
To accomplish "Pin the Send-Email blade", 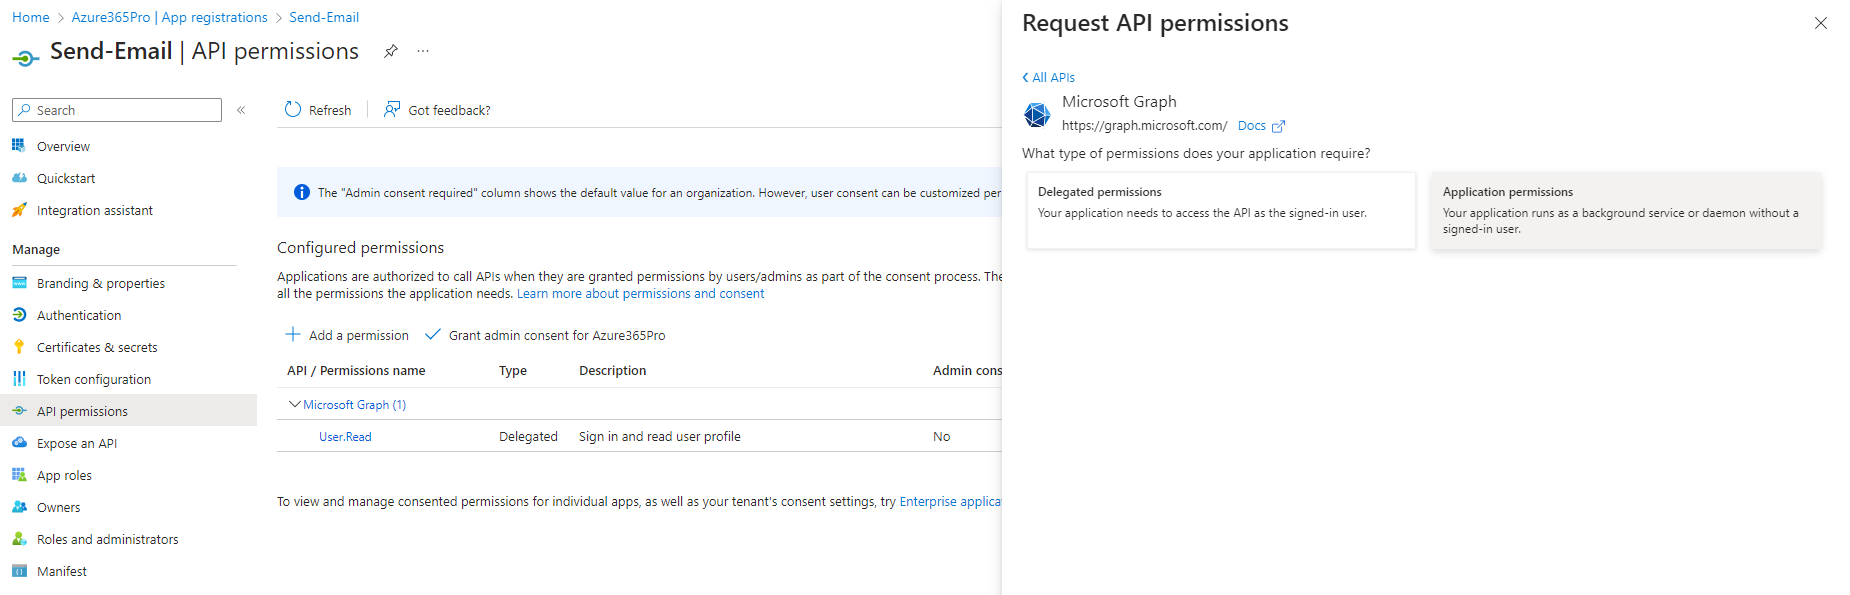I will (391, 51).
